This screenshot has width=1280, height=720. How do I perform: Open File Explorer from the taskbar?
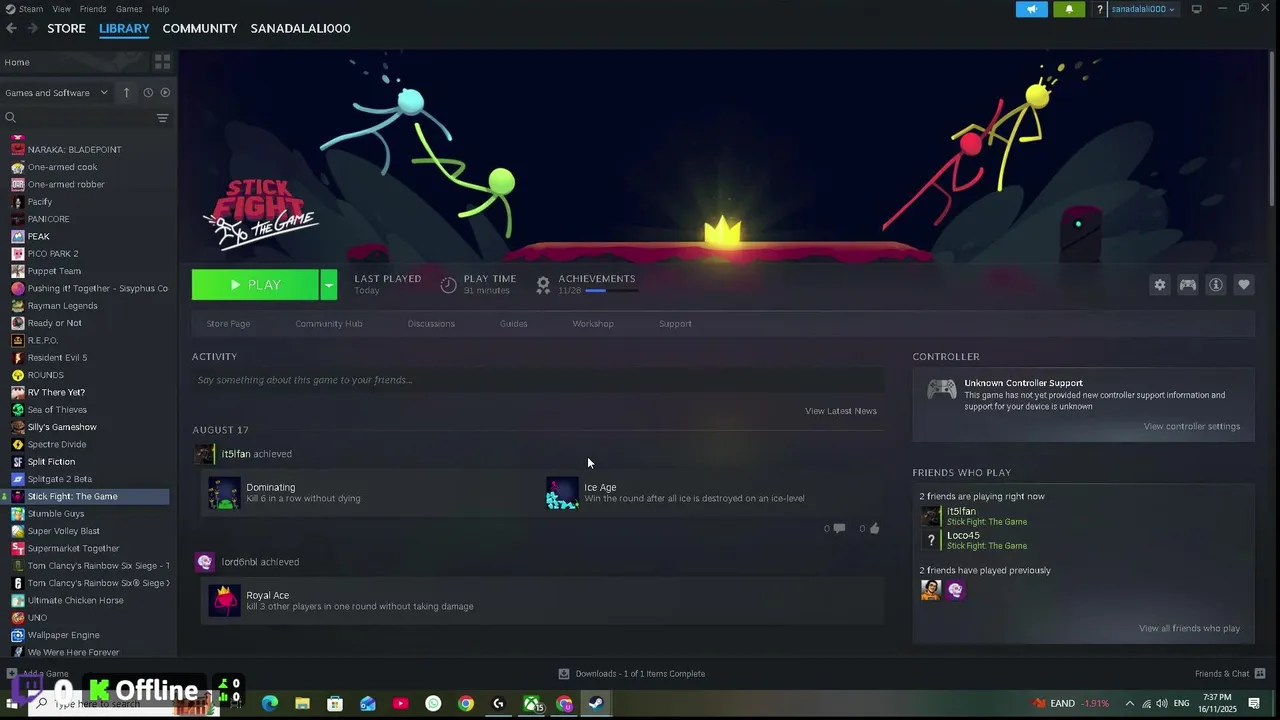pyautogui.click(x=302, y=704)
